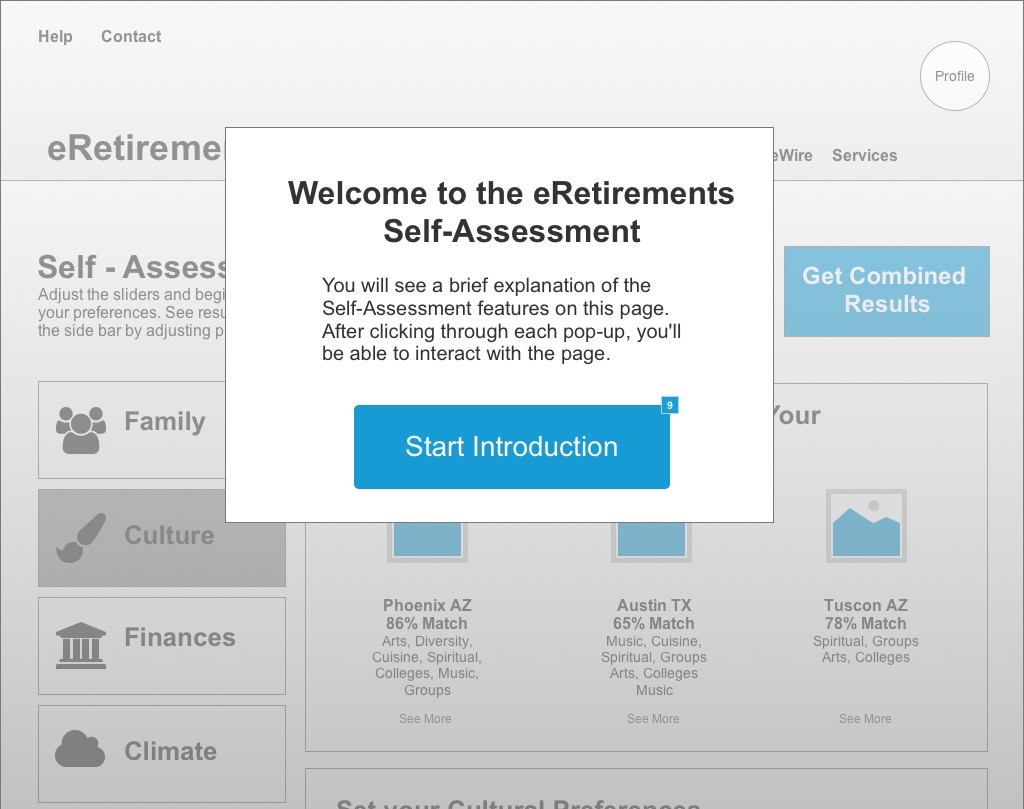Go to the Services navigation item
The width and height of the screenshot is (1024, 809).
[x=864, y=156]
